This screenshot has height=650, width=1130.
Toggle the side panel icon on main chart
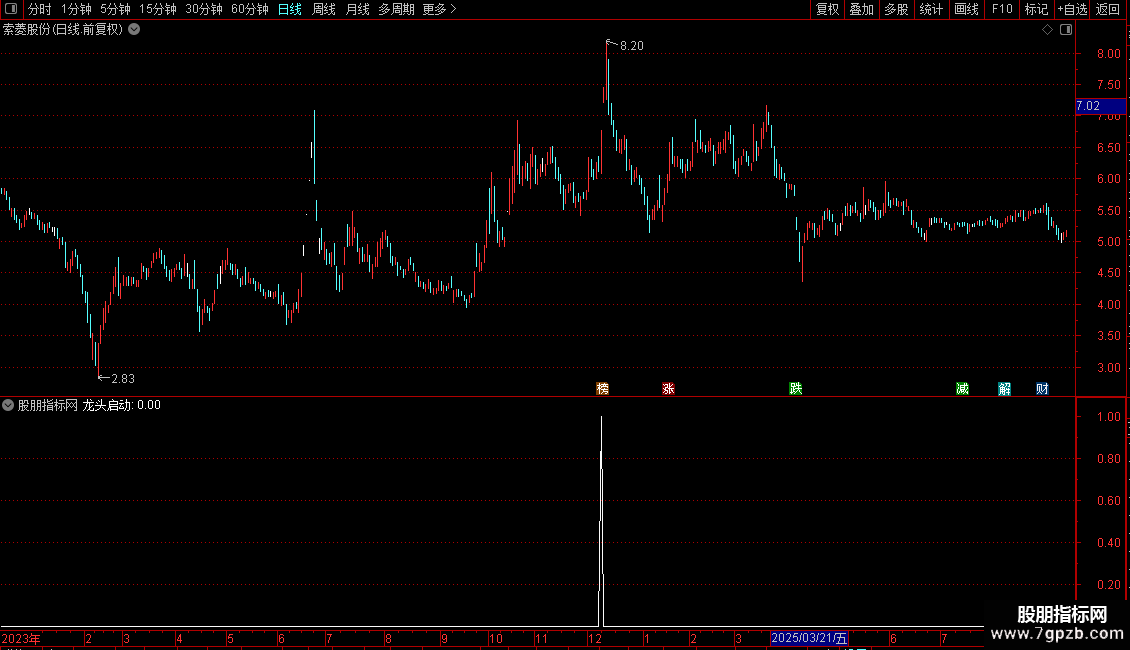1066,30
